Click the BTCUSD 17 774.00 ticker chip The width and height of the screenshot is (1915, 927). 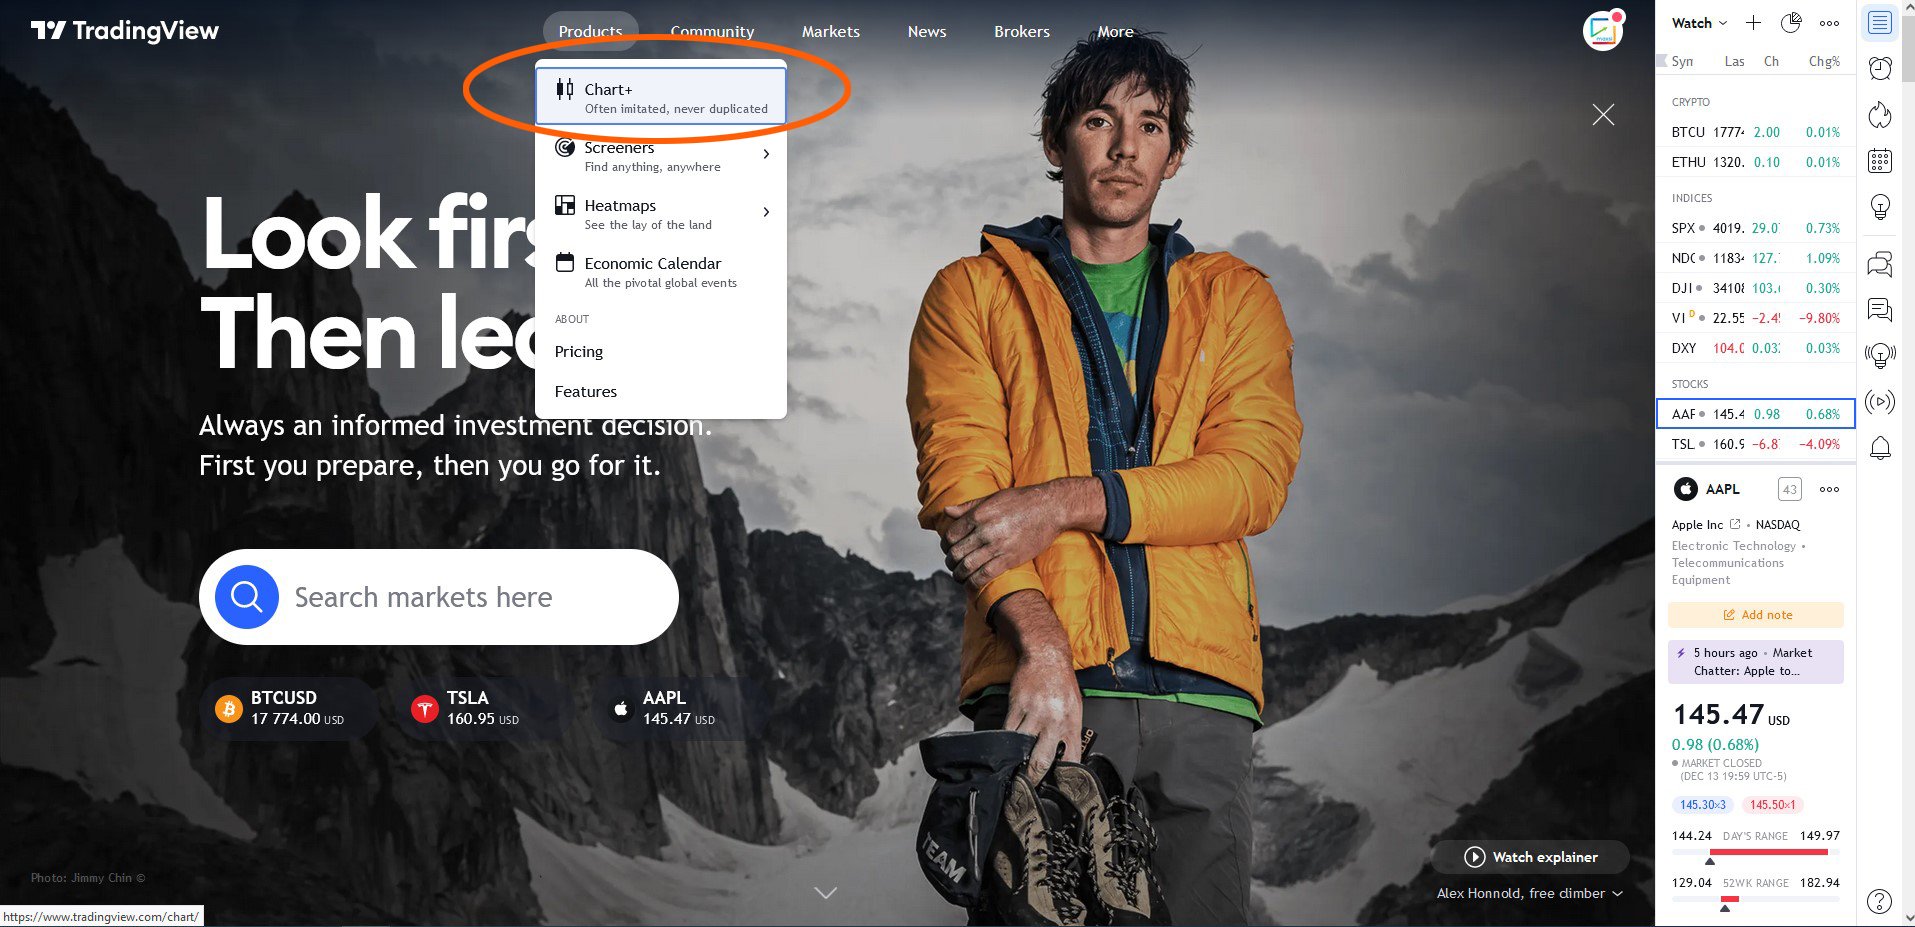(289, 708)
